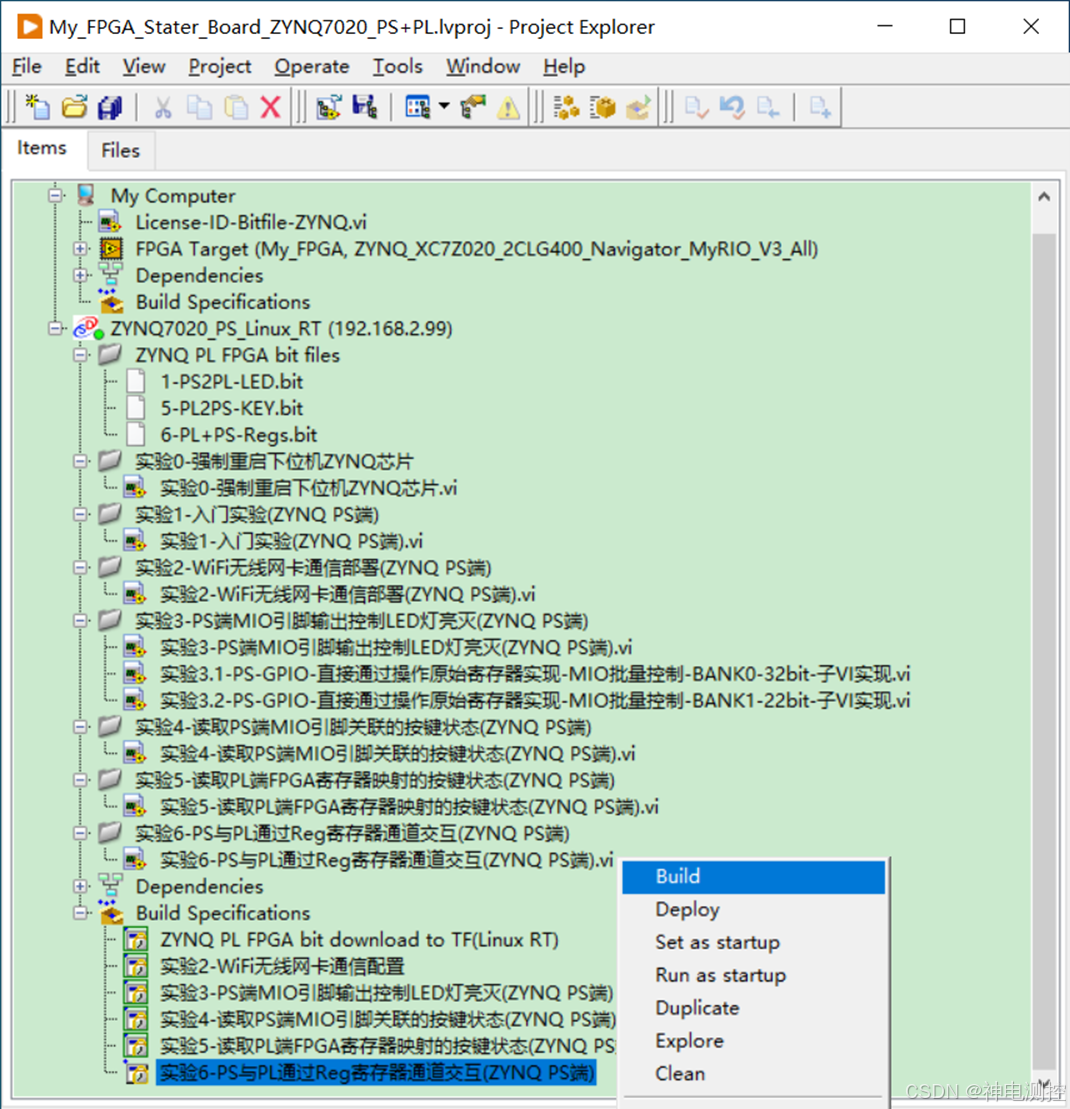The image size is (1070, 1109).
Task: Click the Find Project Items icon
Action: tap(472, 108)
